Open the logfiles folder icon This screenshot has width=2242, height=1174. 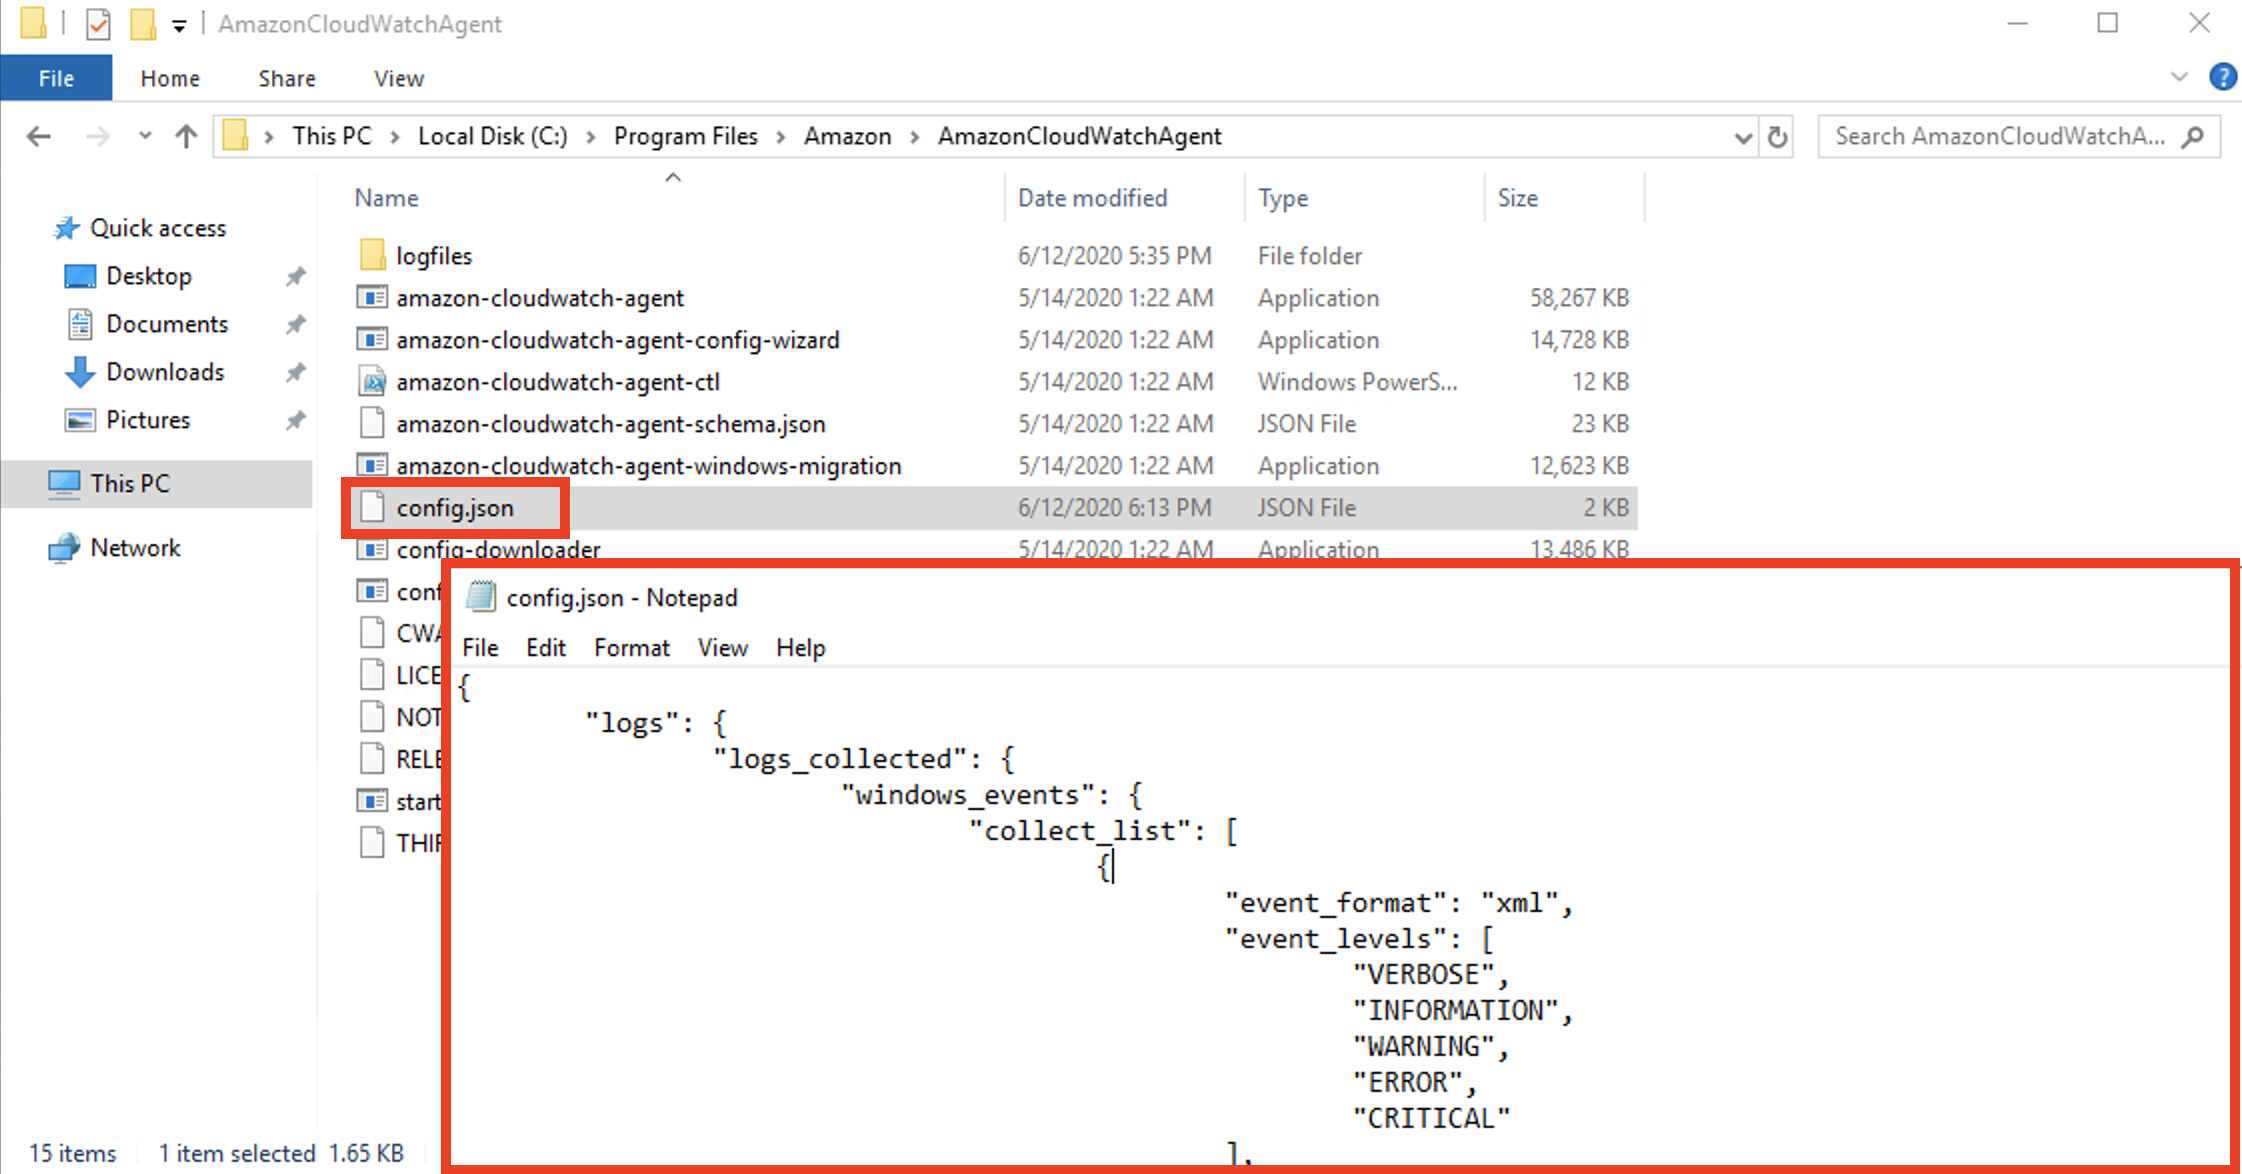click(x=372, y=255)
